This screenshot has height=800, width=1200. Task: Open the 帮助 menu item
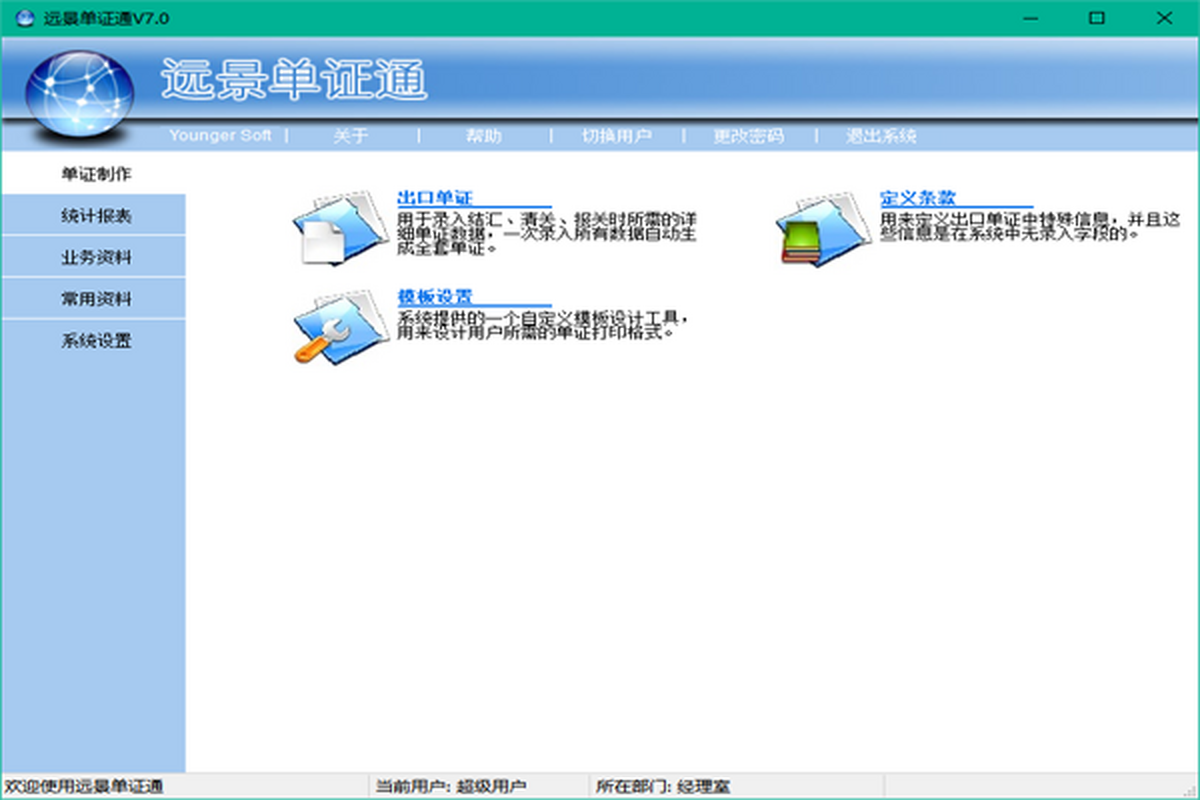[x=483, y=136]
